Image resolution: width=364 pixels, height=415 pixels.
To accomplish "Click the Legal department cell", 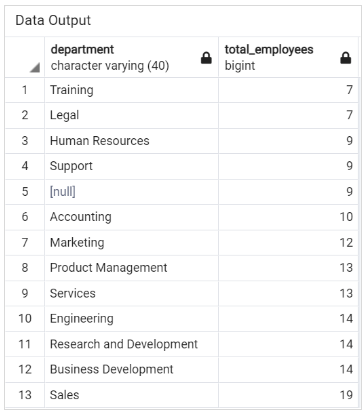I will (131, 115).
